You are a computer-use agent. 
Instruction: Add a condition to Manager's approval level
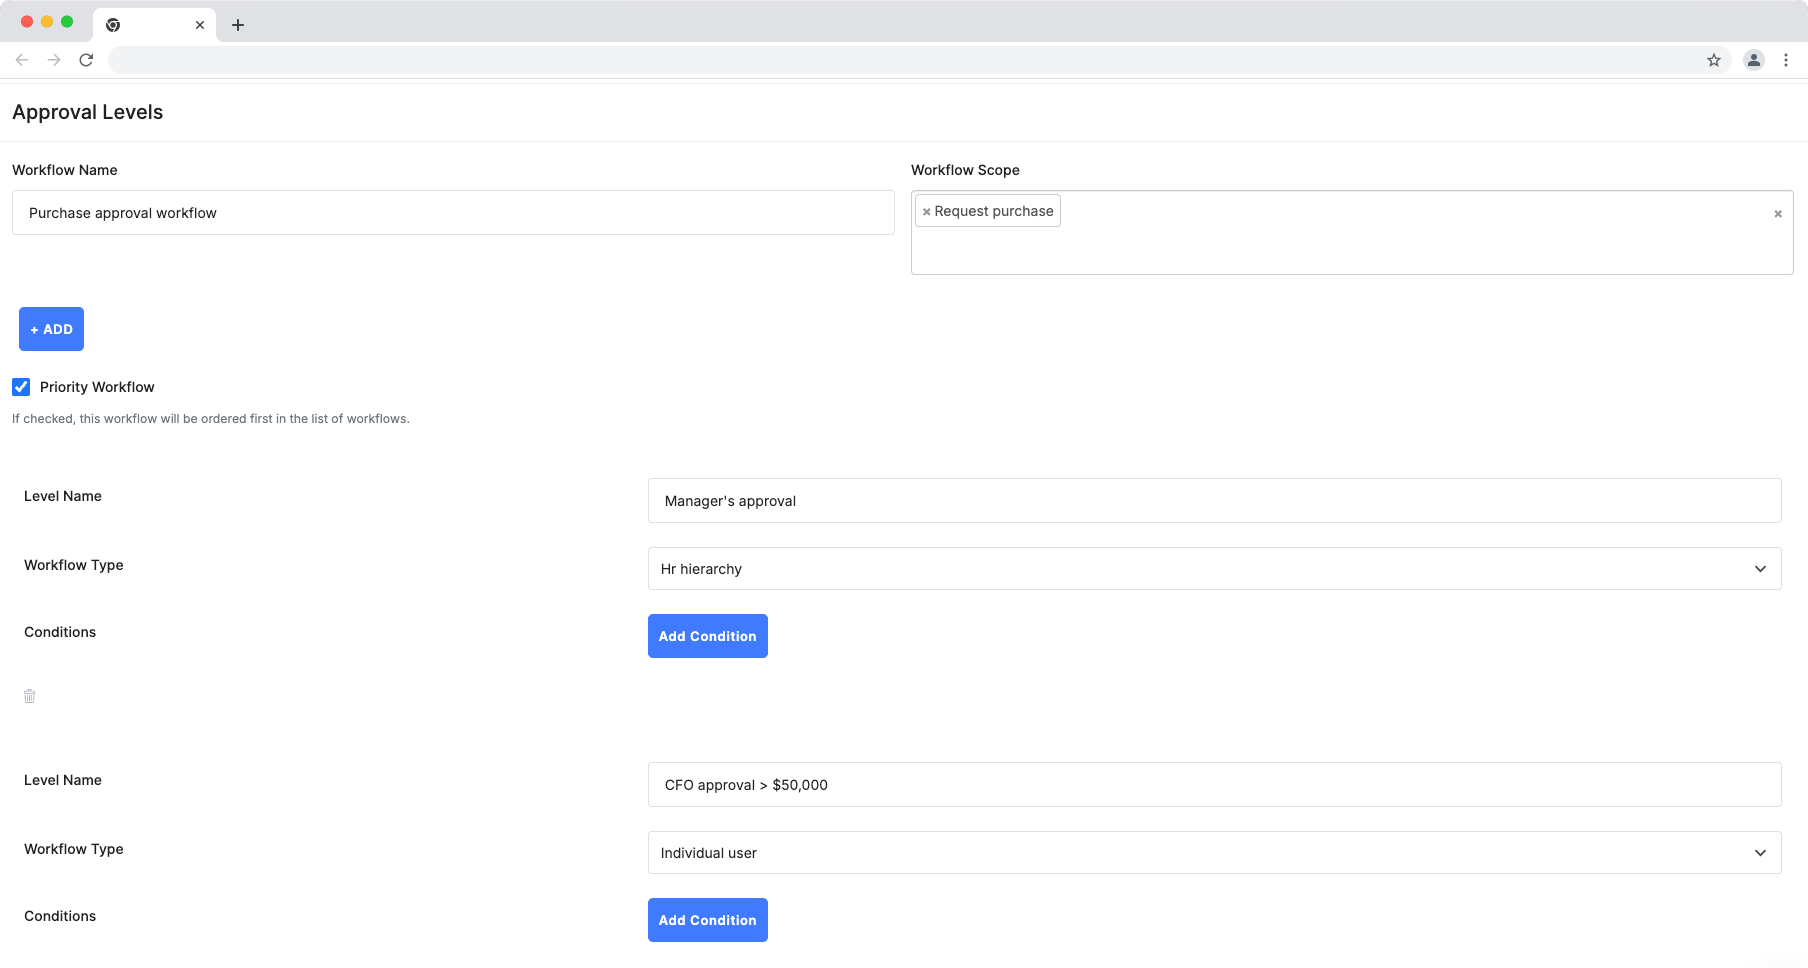(x=707, y=635)
